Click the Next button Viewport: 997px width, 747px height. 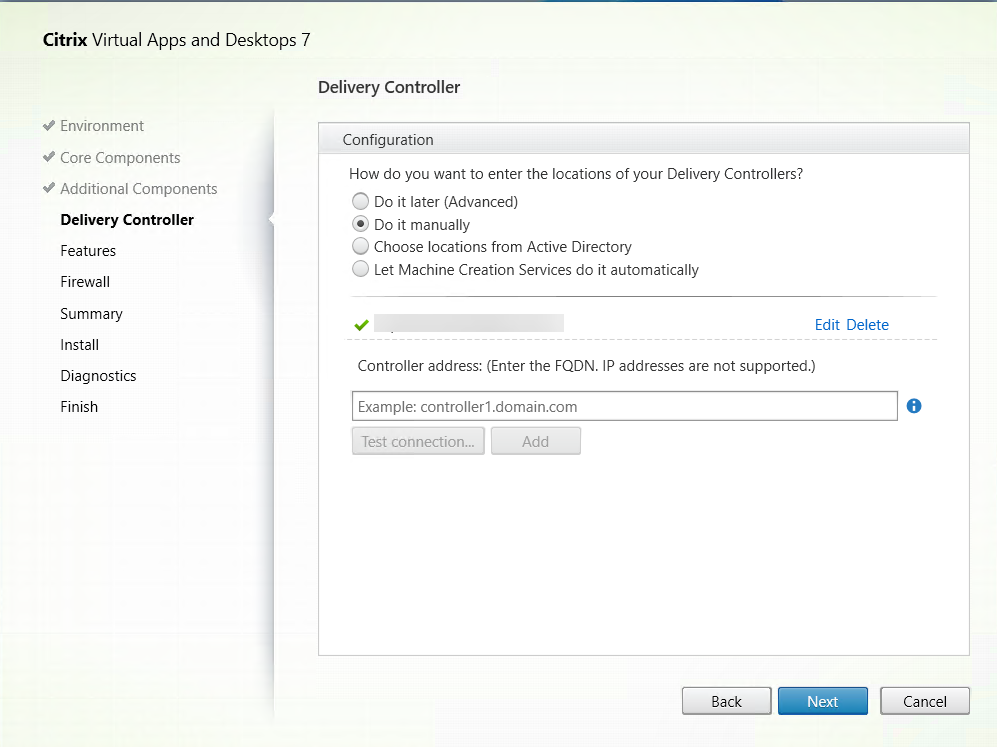pos(822,701)
